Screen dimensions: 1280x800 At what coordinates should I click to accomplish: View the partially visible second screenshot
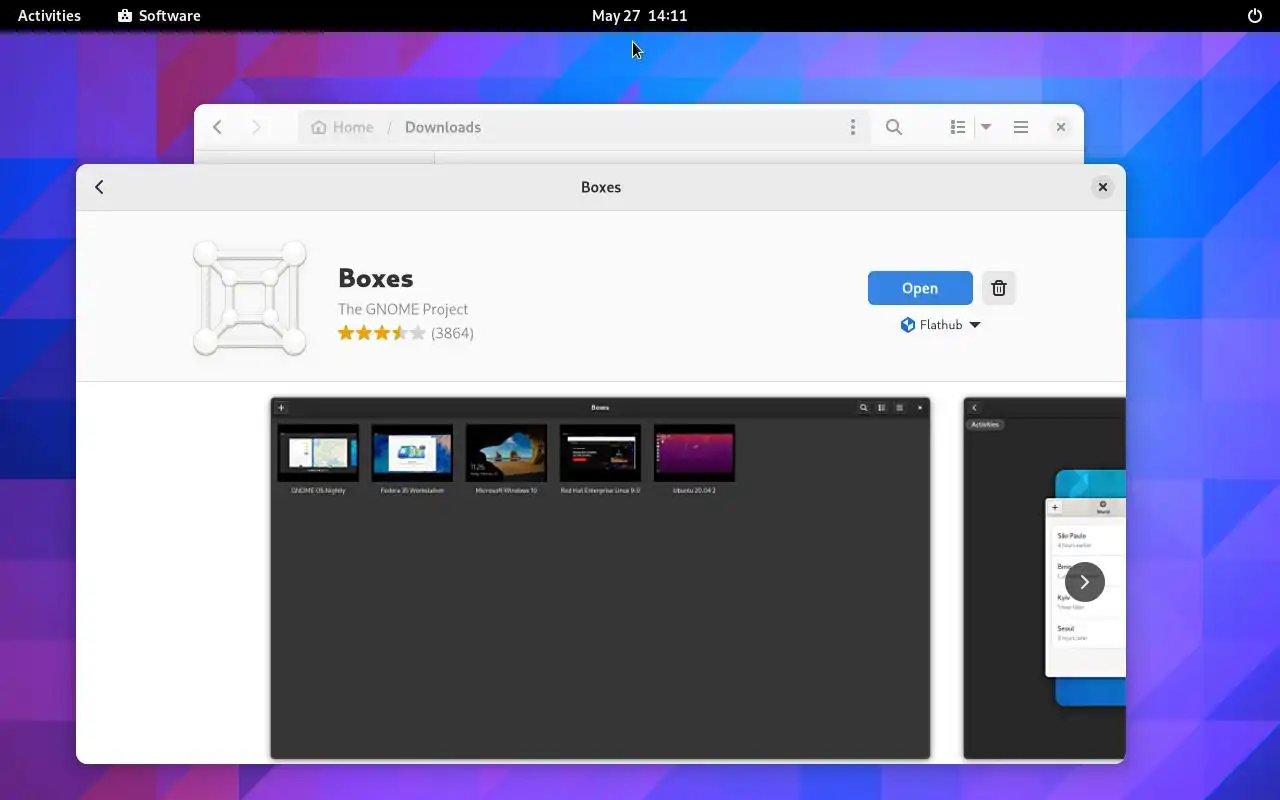pos(1044,578)
